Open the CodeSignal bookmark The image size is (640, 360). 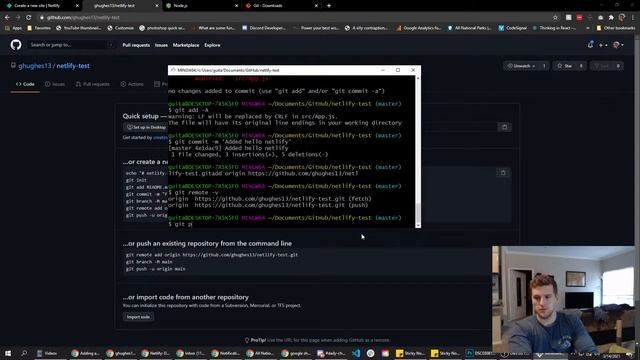(x=513, y=28)
